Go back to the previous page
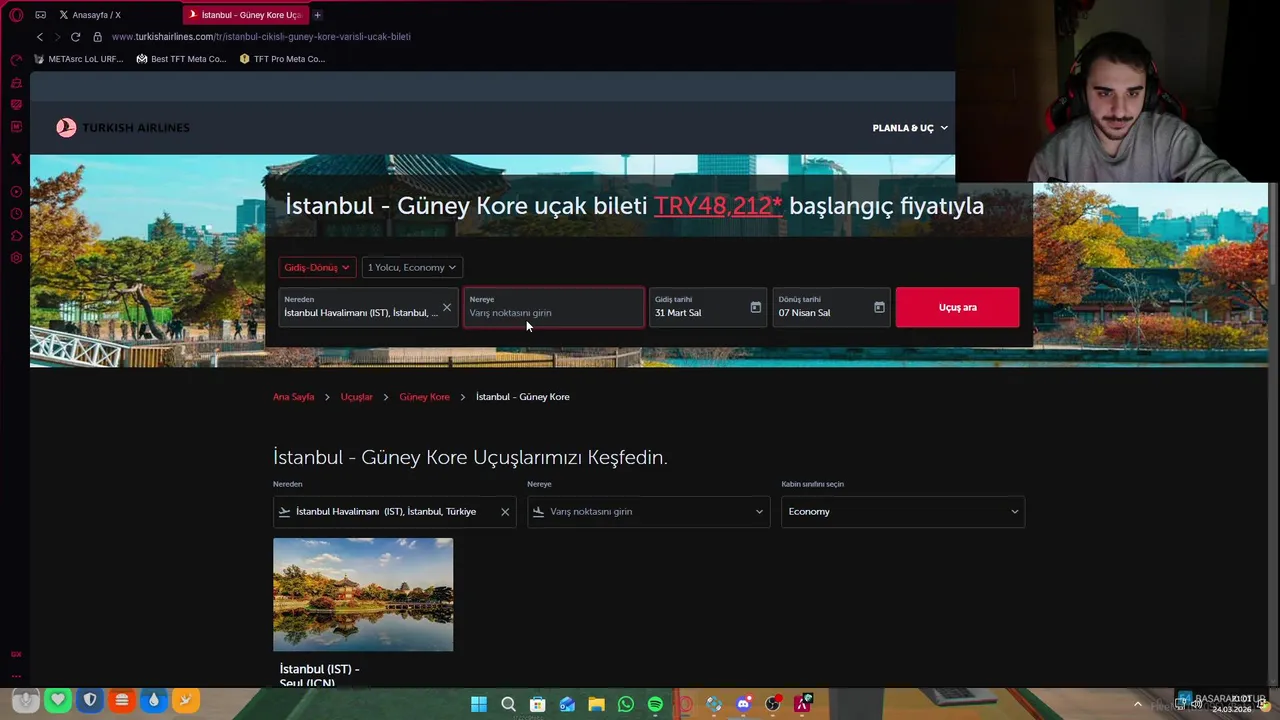The height and width of the screenshot is (720, 1280). (x=40, y=37)
